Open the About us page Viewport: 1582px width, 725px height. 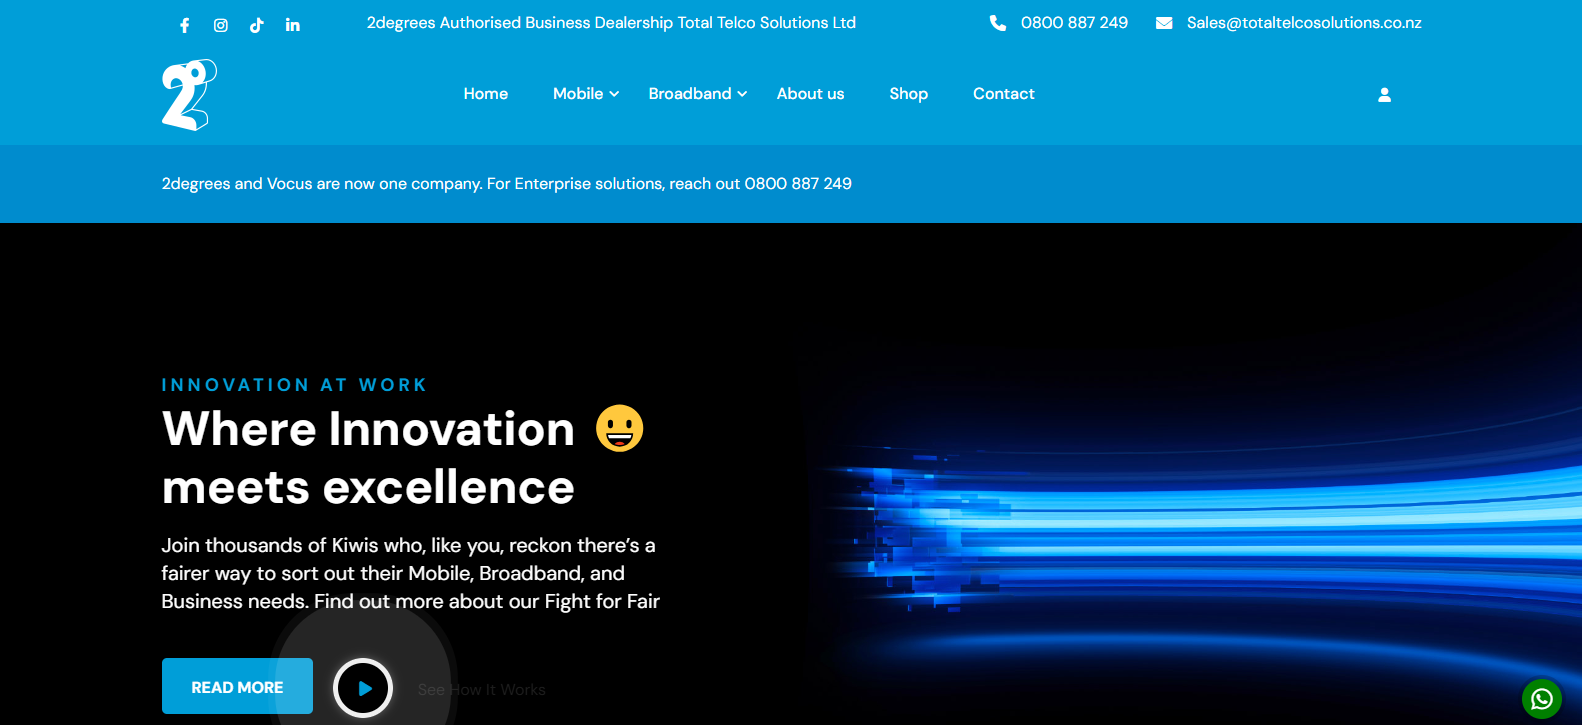point(810,94)
